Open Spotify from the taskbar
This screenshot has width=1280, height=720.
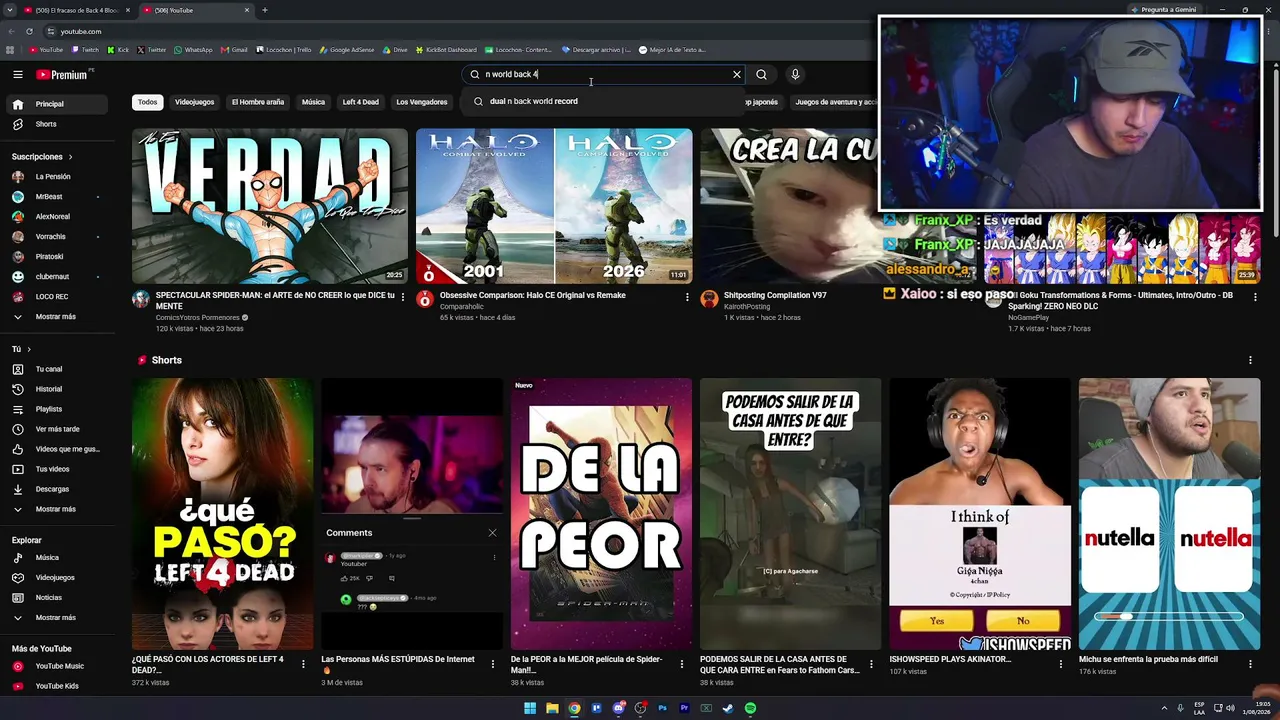click(x=750, y=708)
